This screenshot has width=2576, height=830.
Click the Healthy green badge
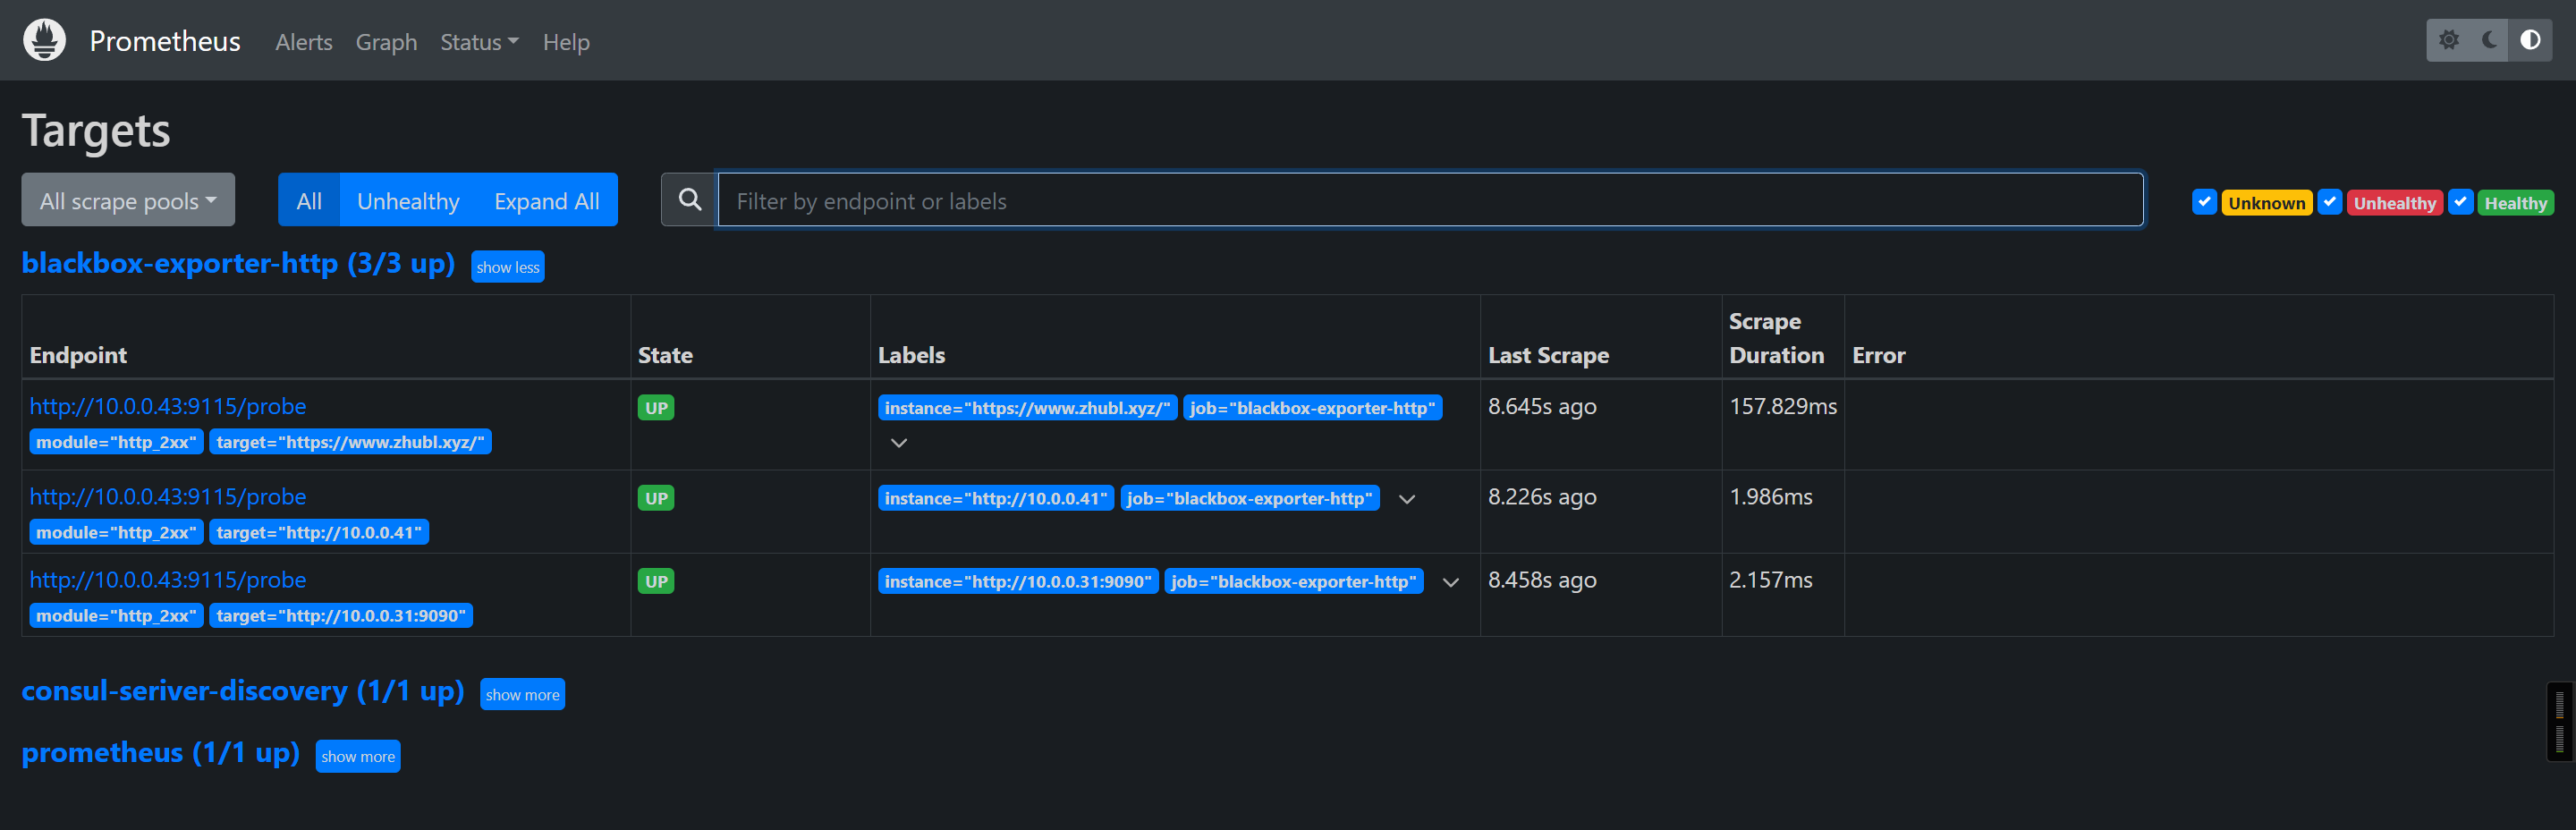(2516, 203)
